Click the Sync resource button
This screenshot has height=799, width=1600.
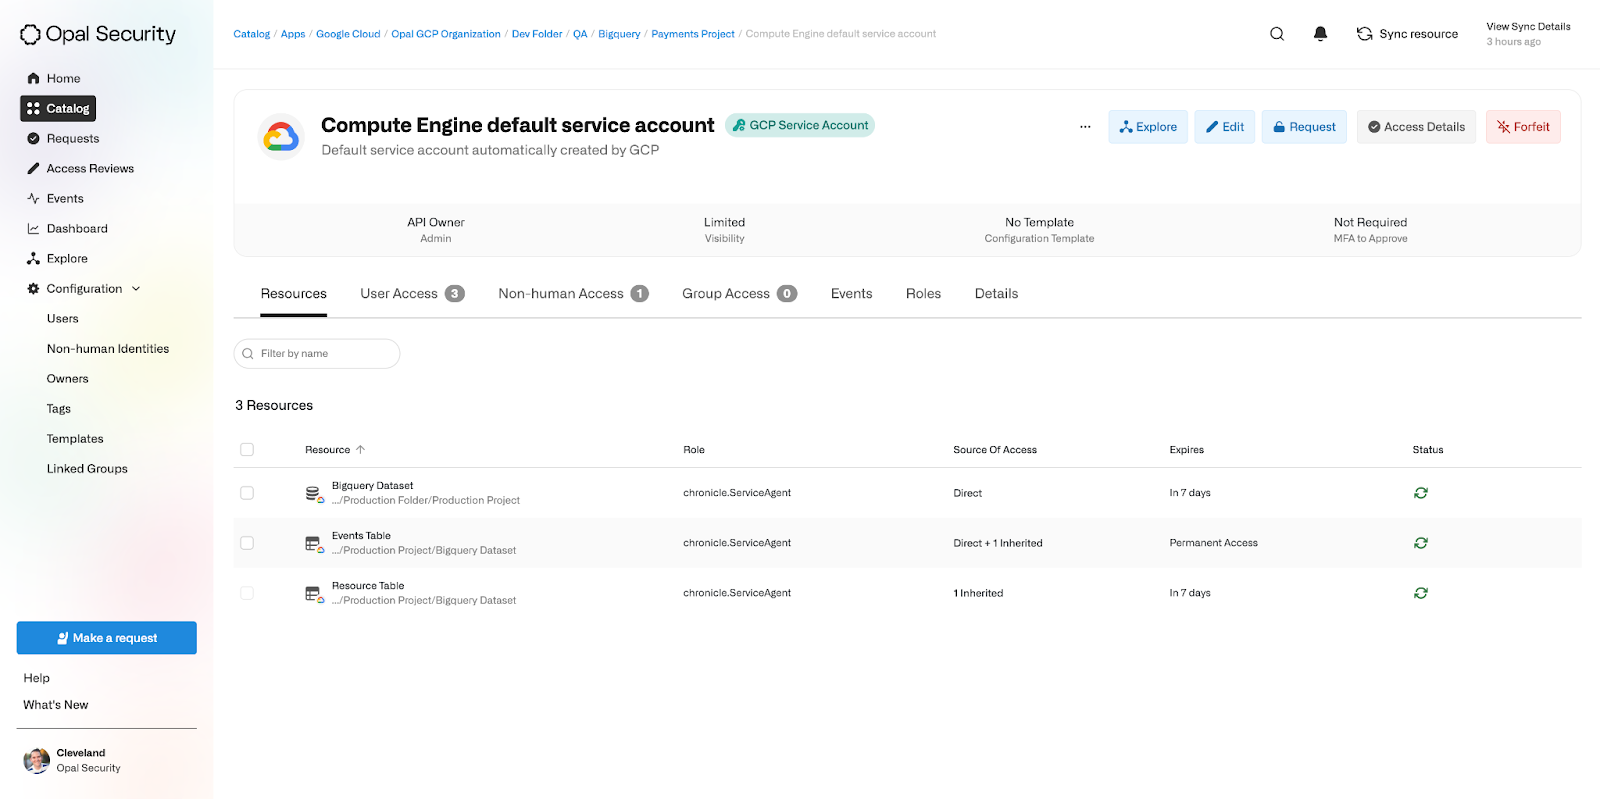coord(1407,34)
